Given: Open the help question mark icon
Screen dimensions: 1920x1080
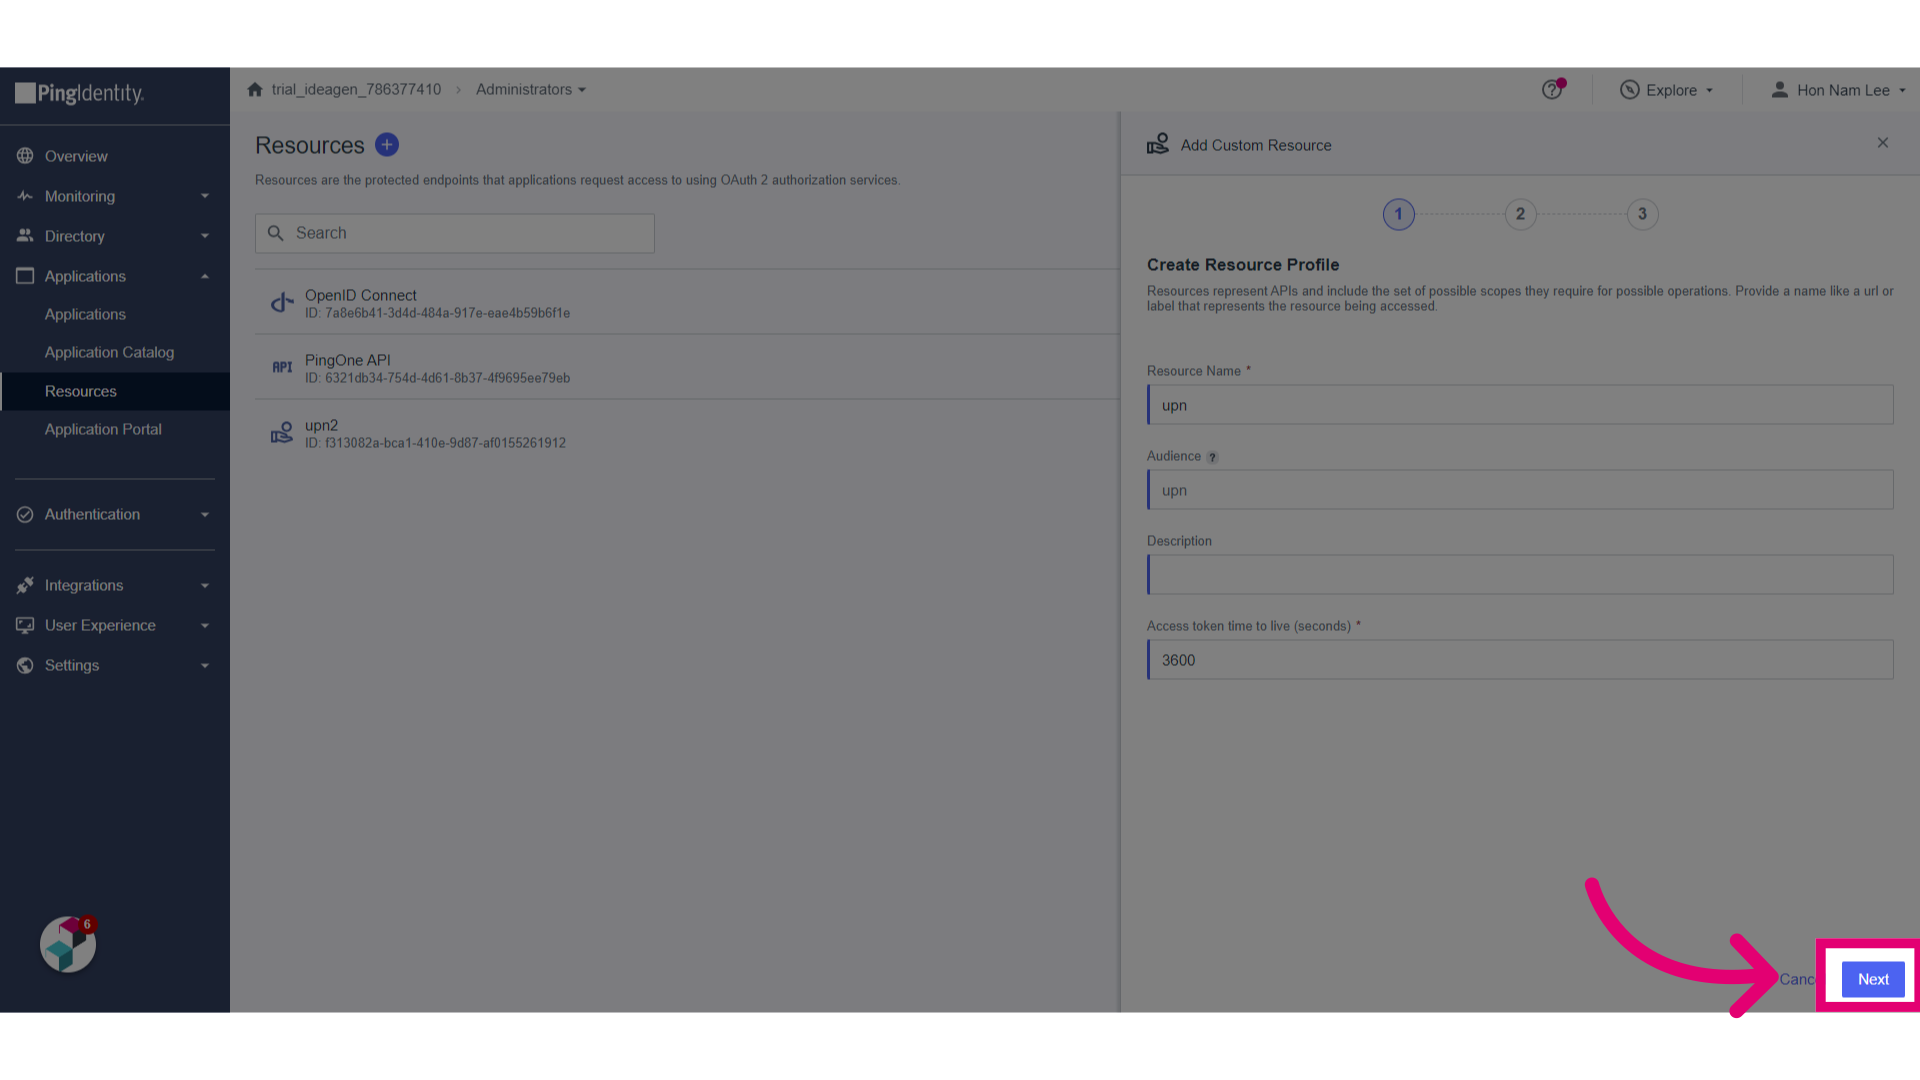Looking at the screenshot, I should coord(1552,89).
